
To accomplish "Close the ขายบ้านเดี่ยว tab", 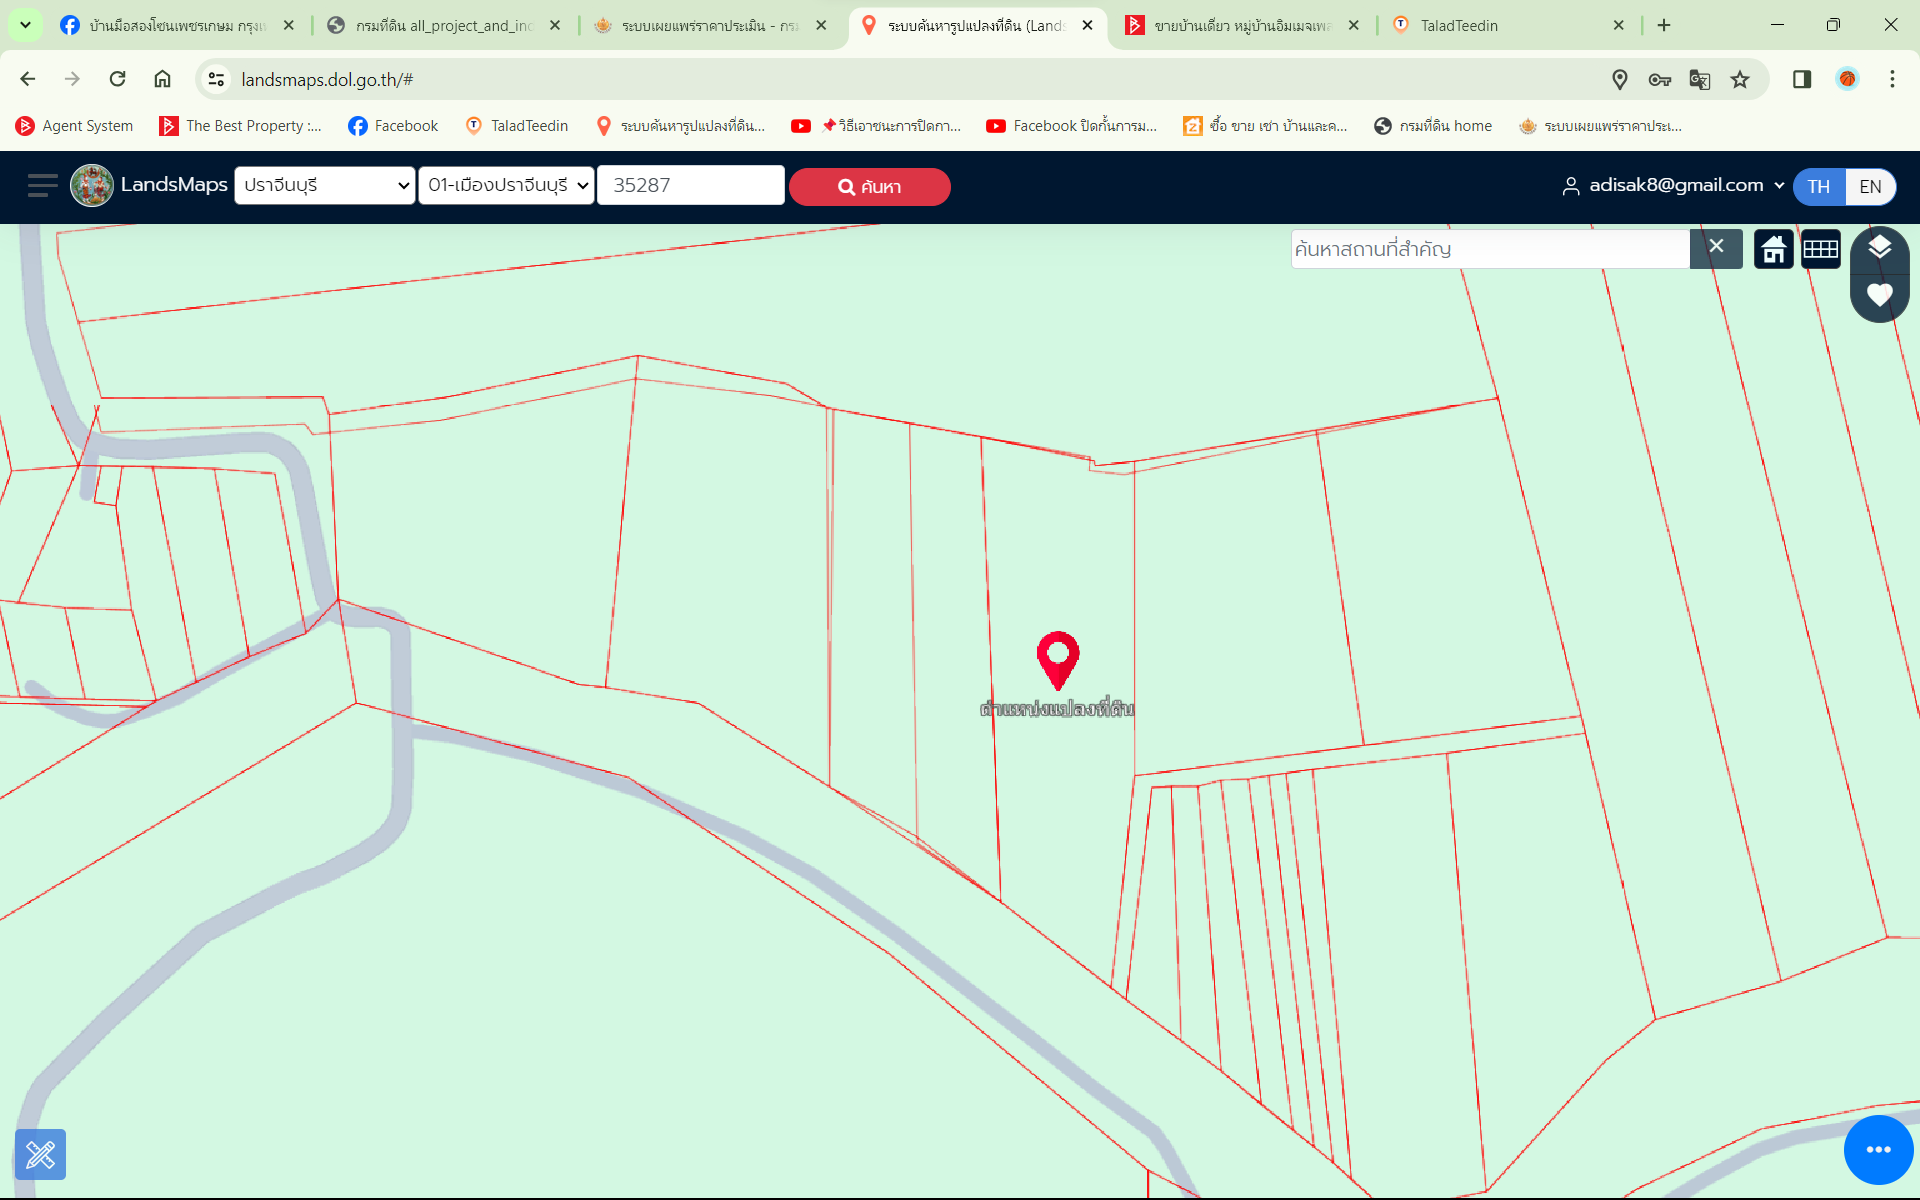I will pos(1353,25).
